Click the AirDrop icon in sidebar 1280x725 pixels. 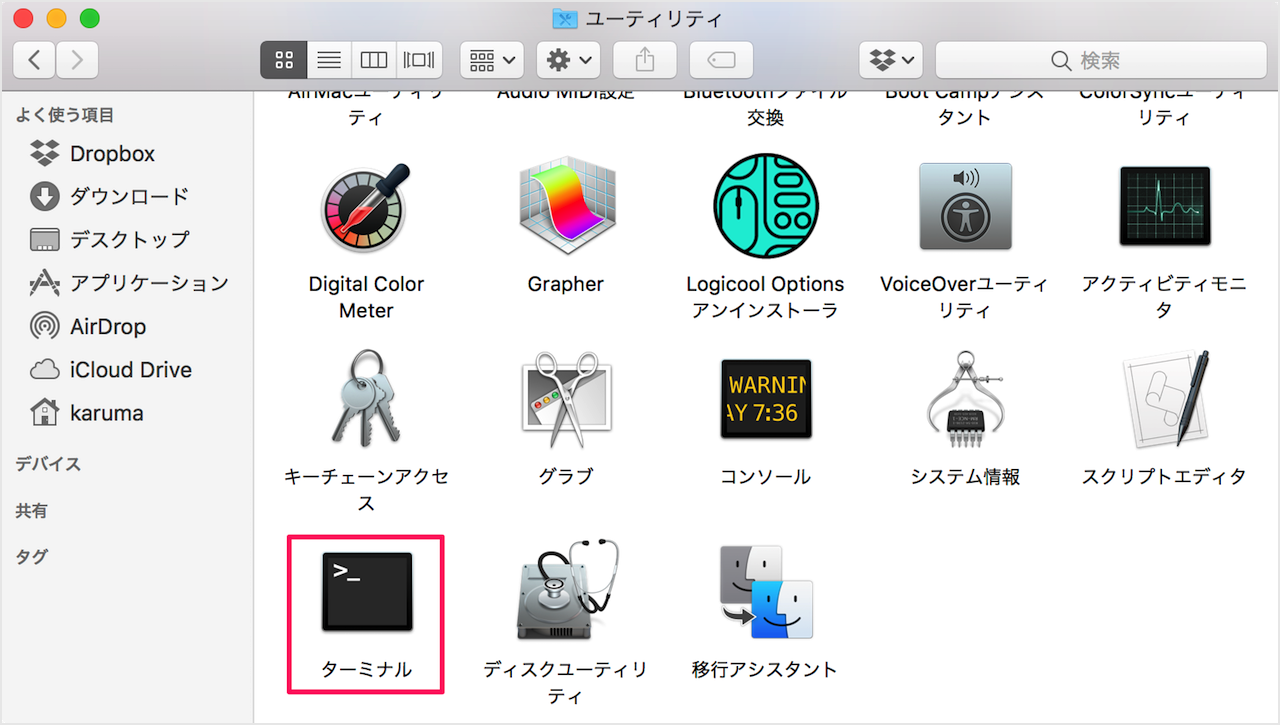coord(45,326)
